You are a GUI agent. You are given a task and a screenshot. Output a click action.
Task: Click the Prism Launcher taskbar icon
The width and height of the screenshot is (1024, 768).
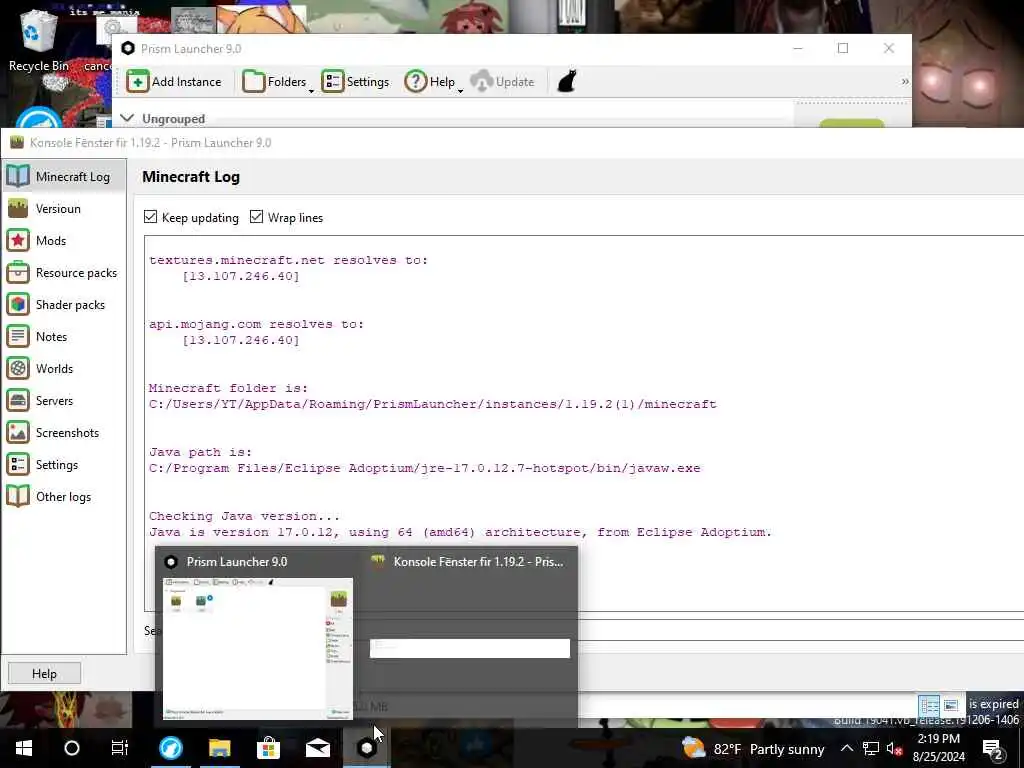(x=366, y=748)
